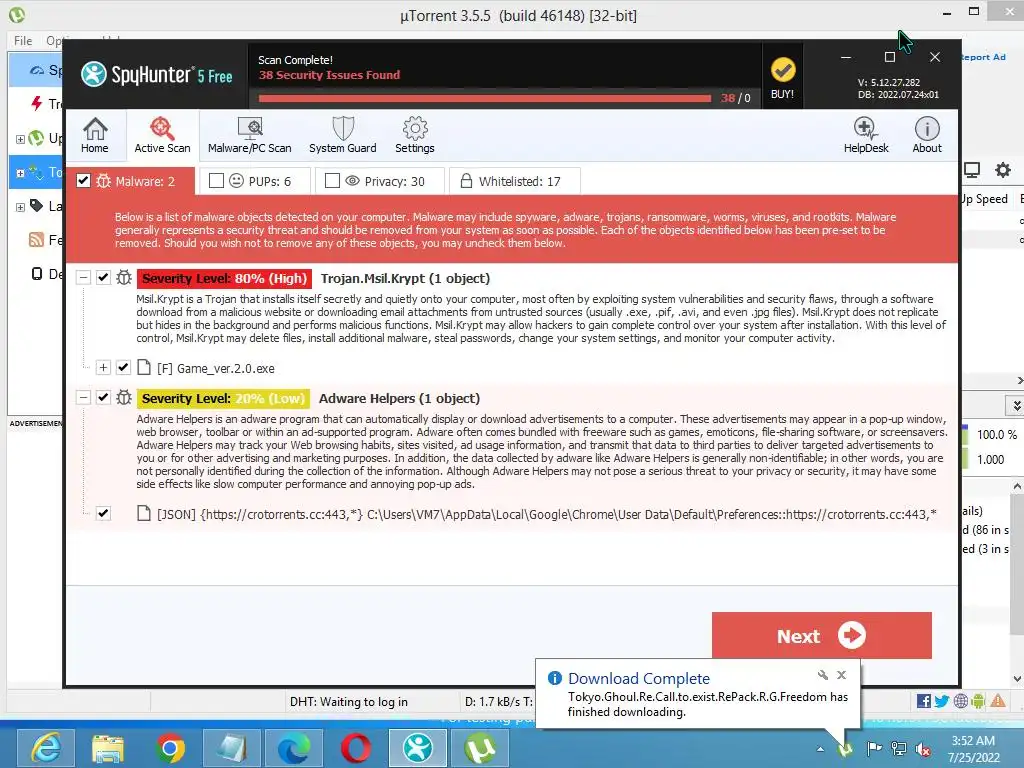Click the BUY! checkmark icon
This screenshot has height=768, width=1024.
tap(782, 69)
